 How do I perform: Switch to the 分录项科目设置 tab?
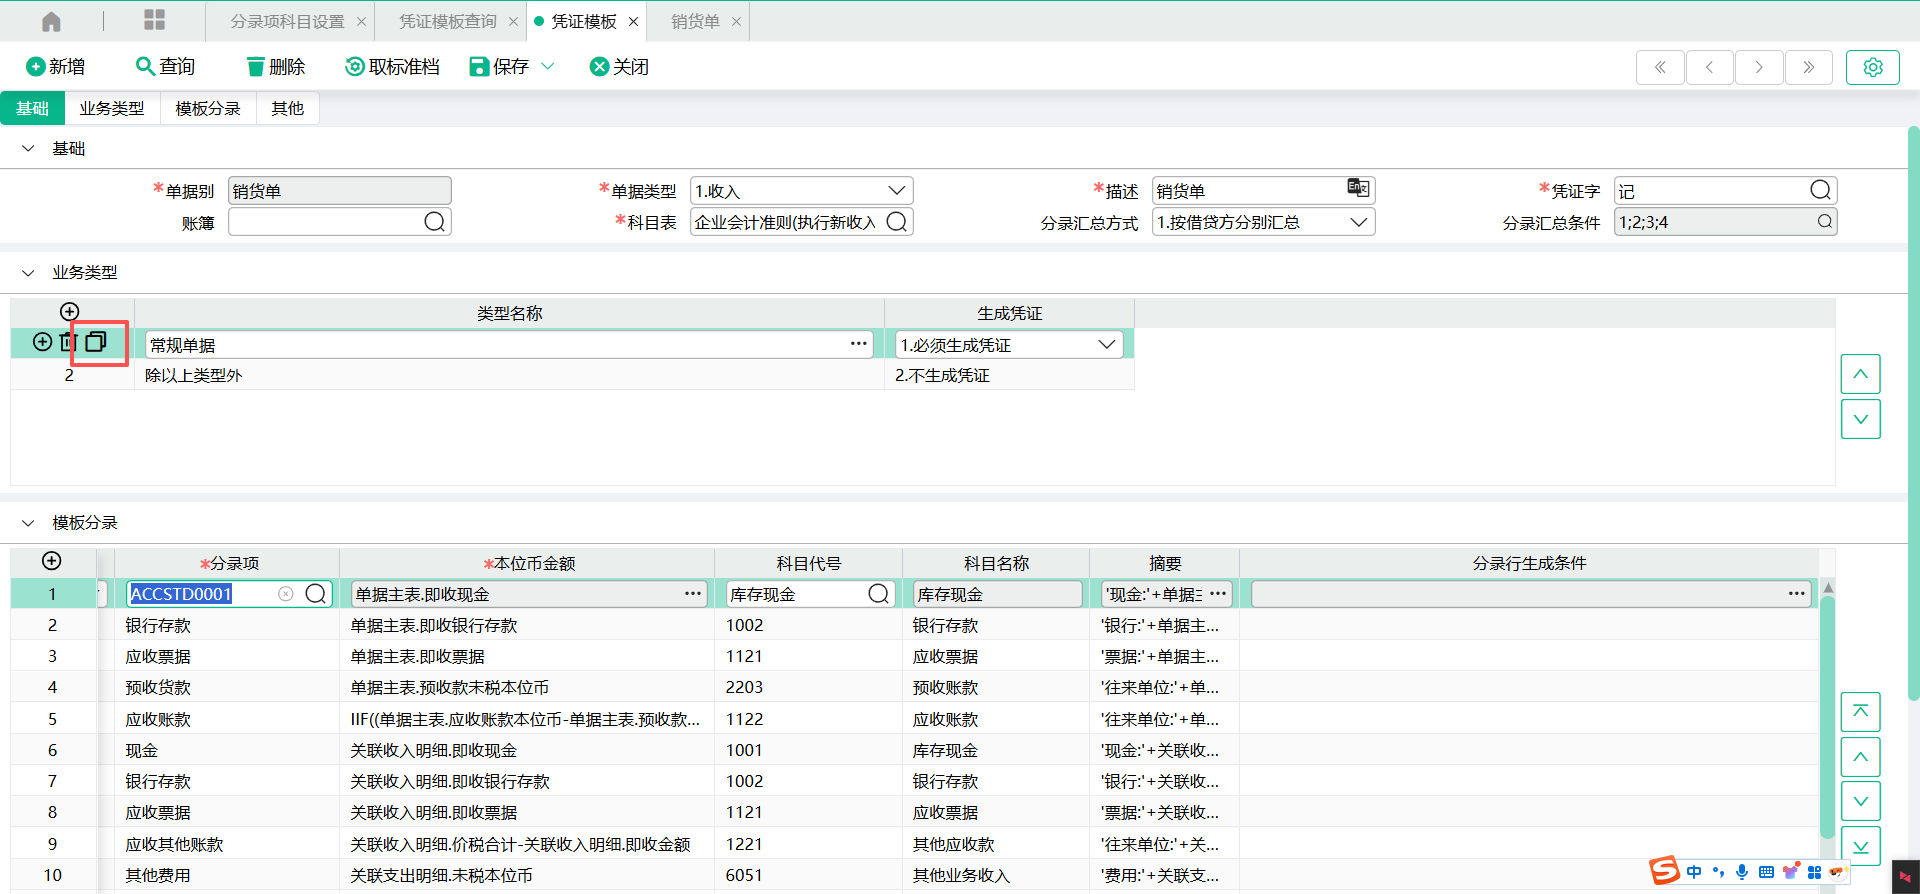[x=287, y=21]
